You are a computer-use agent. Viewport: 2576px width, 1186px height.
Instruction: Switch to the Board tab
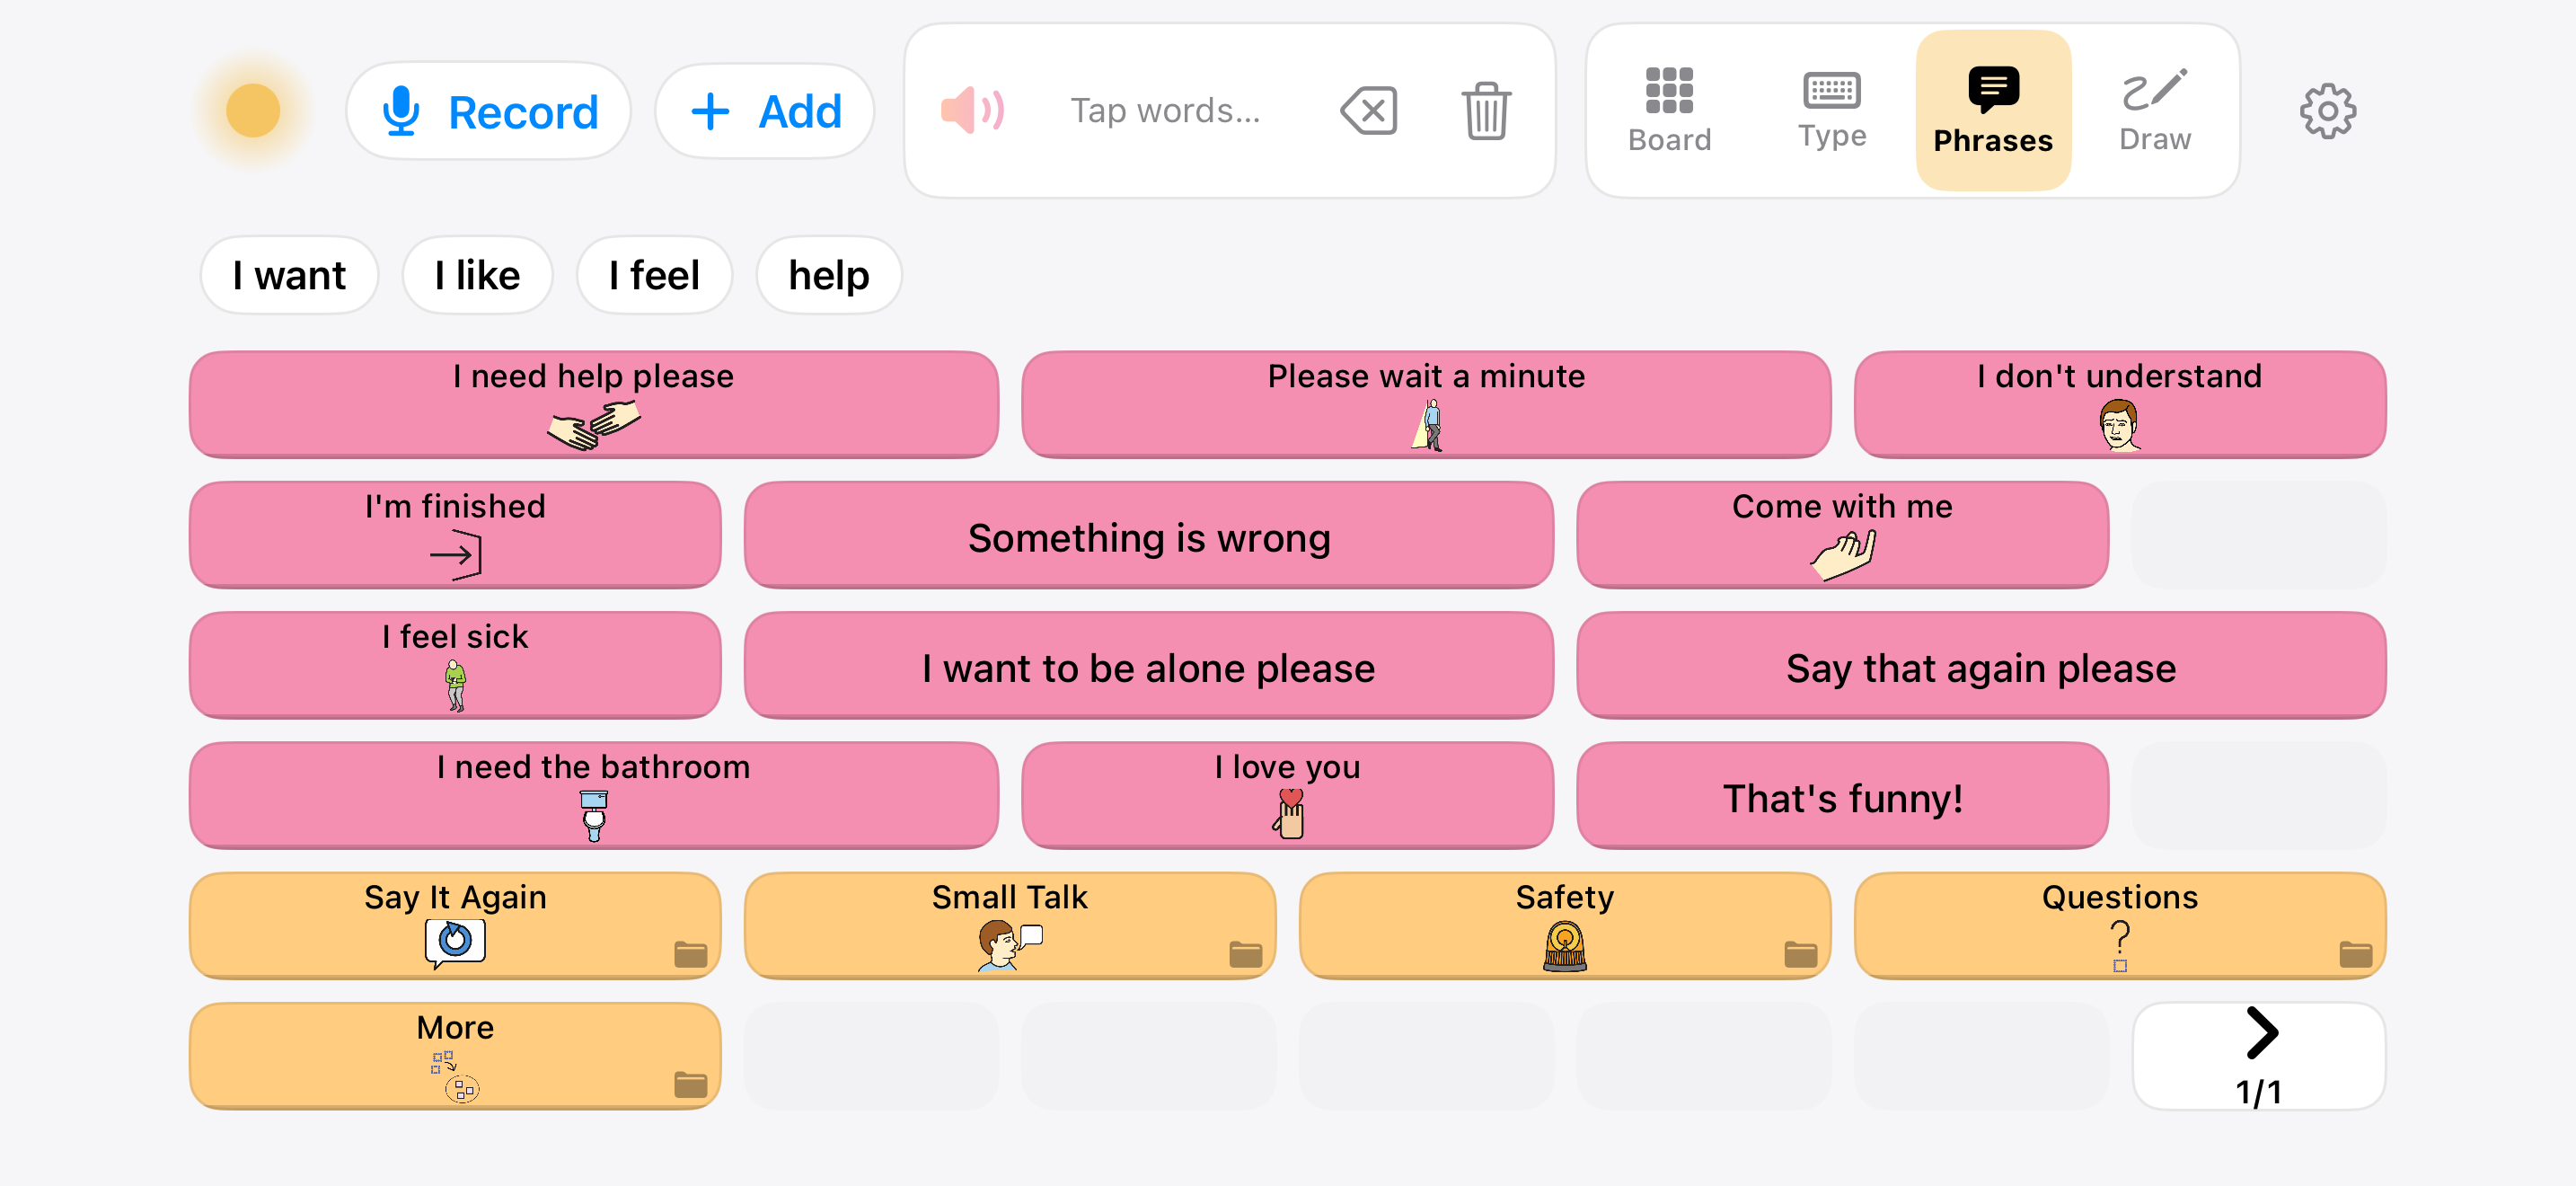pyautogui.click(x=1669, y=110)
